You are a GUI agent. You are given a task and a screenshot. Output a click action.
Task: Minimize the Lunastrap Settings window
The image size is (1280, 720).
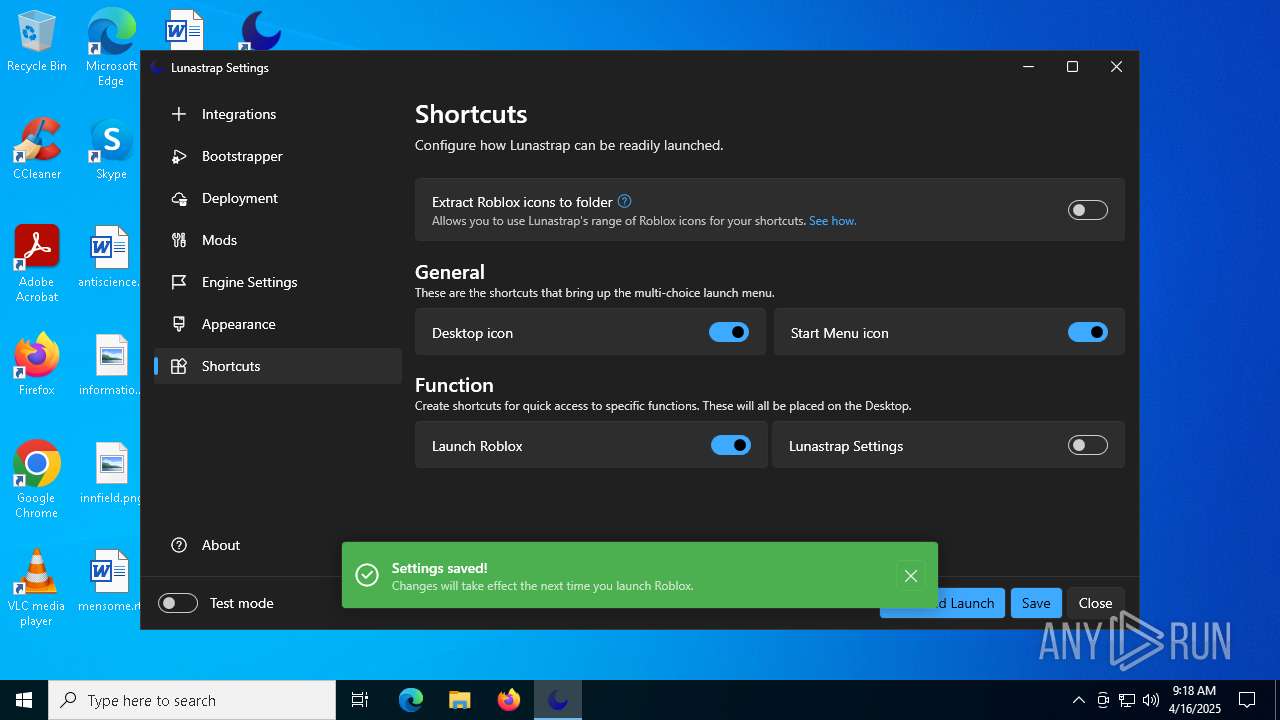1028,67
